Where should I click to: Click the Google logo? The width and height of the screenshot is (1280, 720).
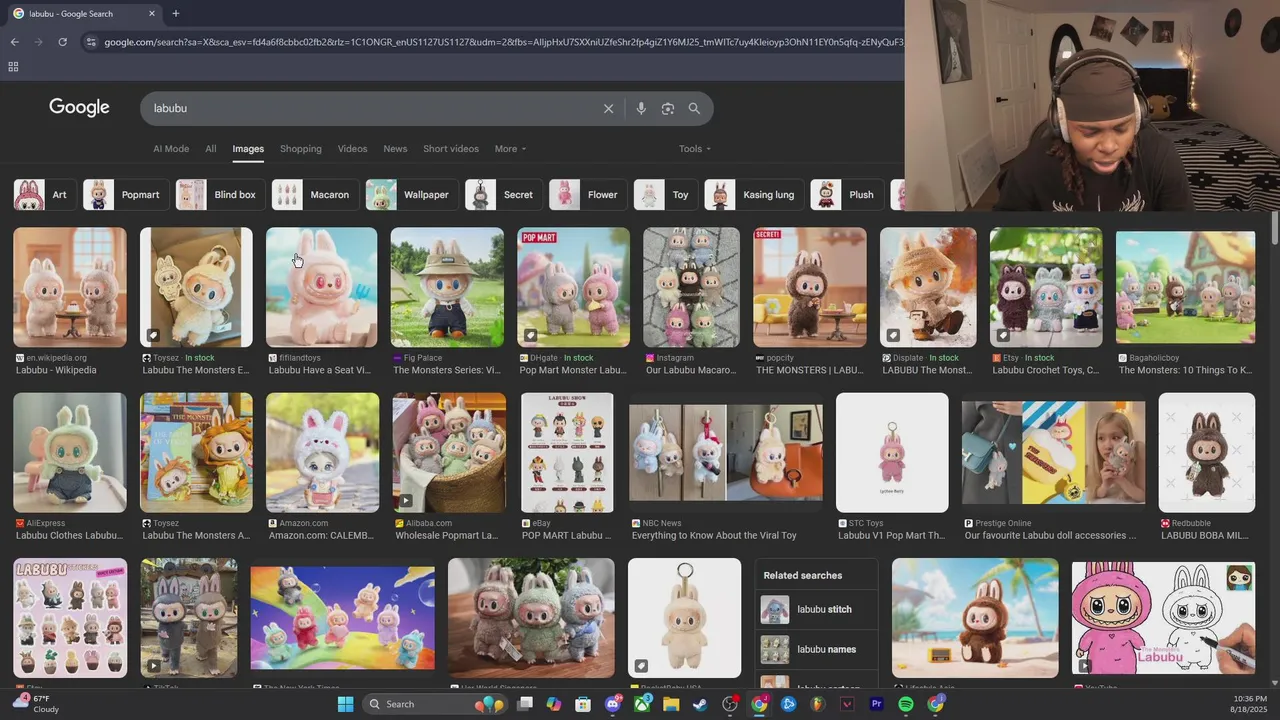[79, 108]
